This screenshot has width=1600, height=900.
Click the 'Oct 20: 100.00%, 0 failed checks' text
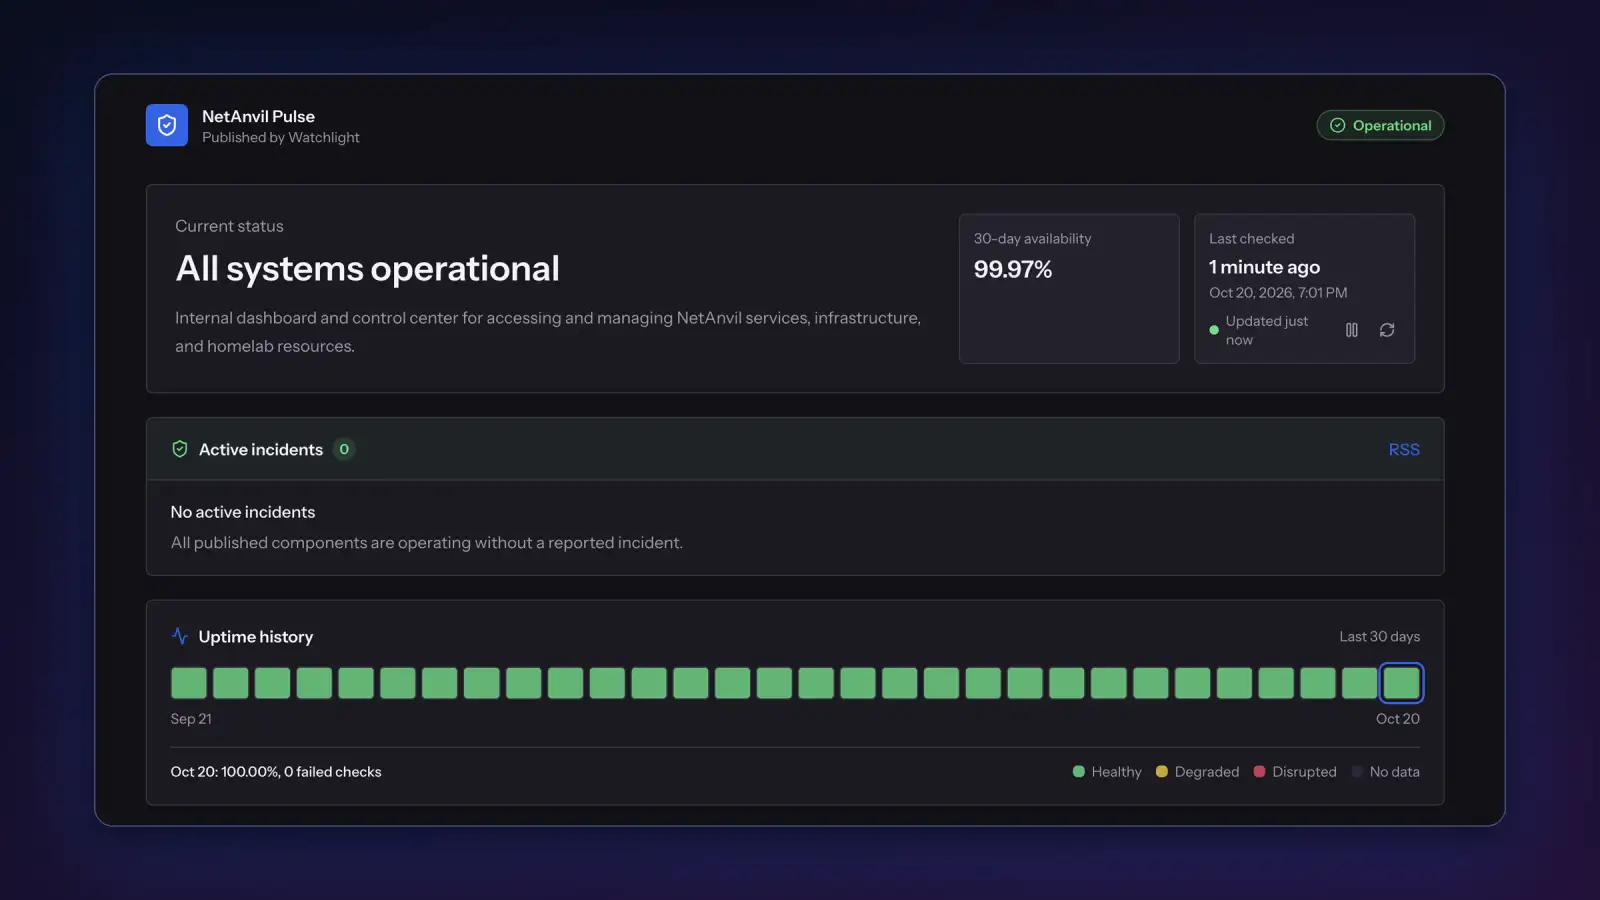pyautogui.click(x=276, y=771)
